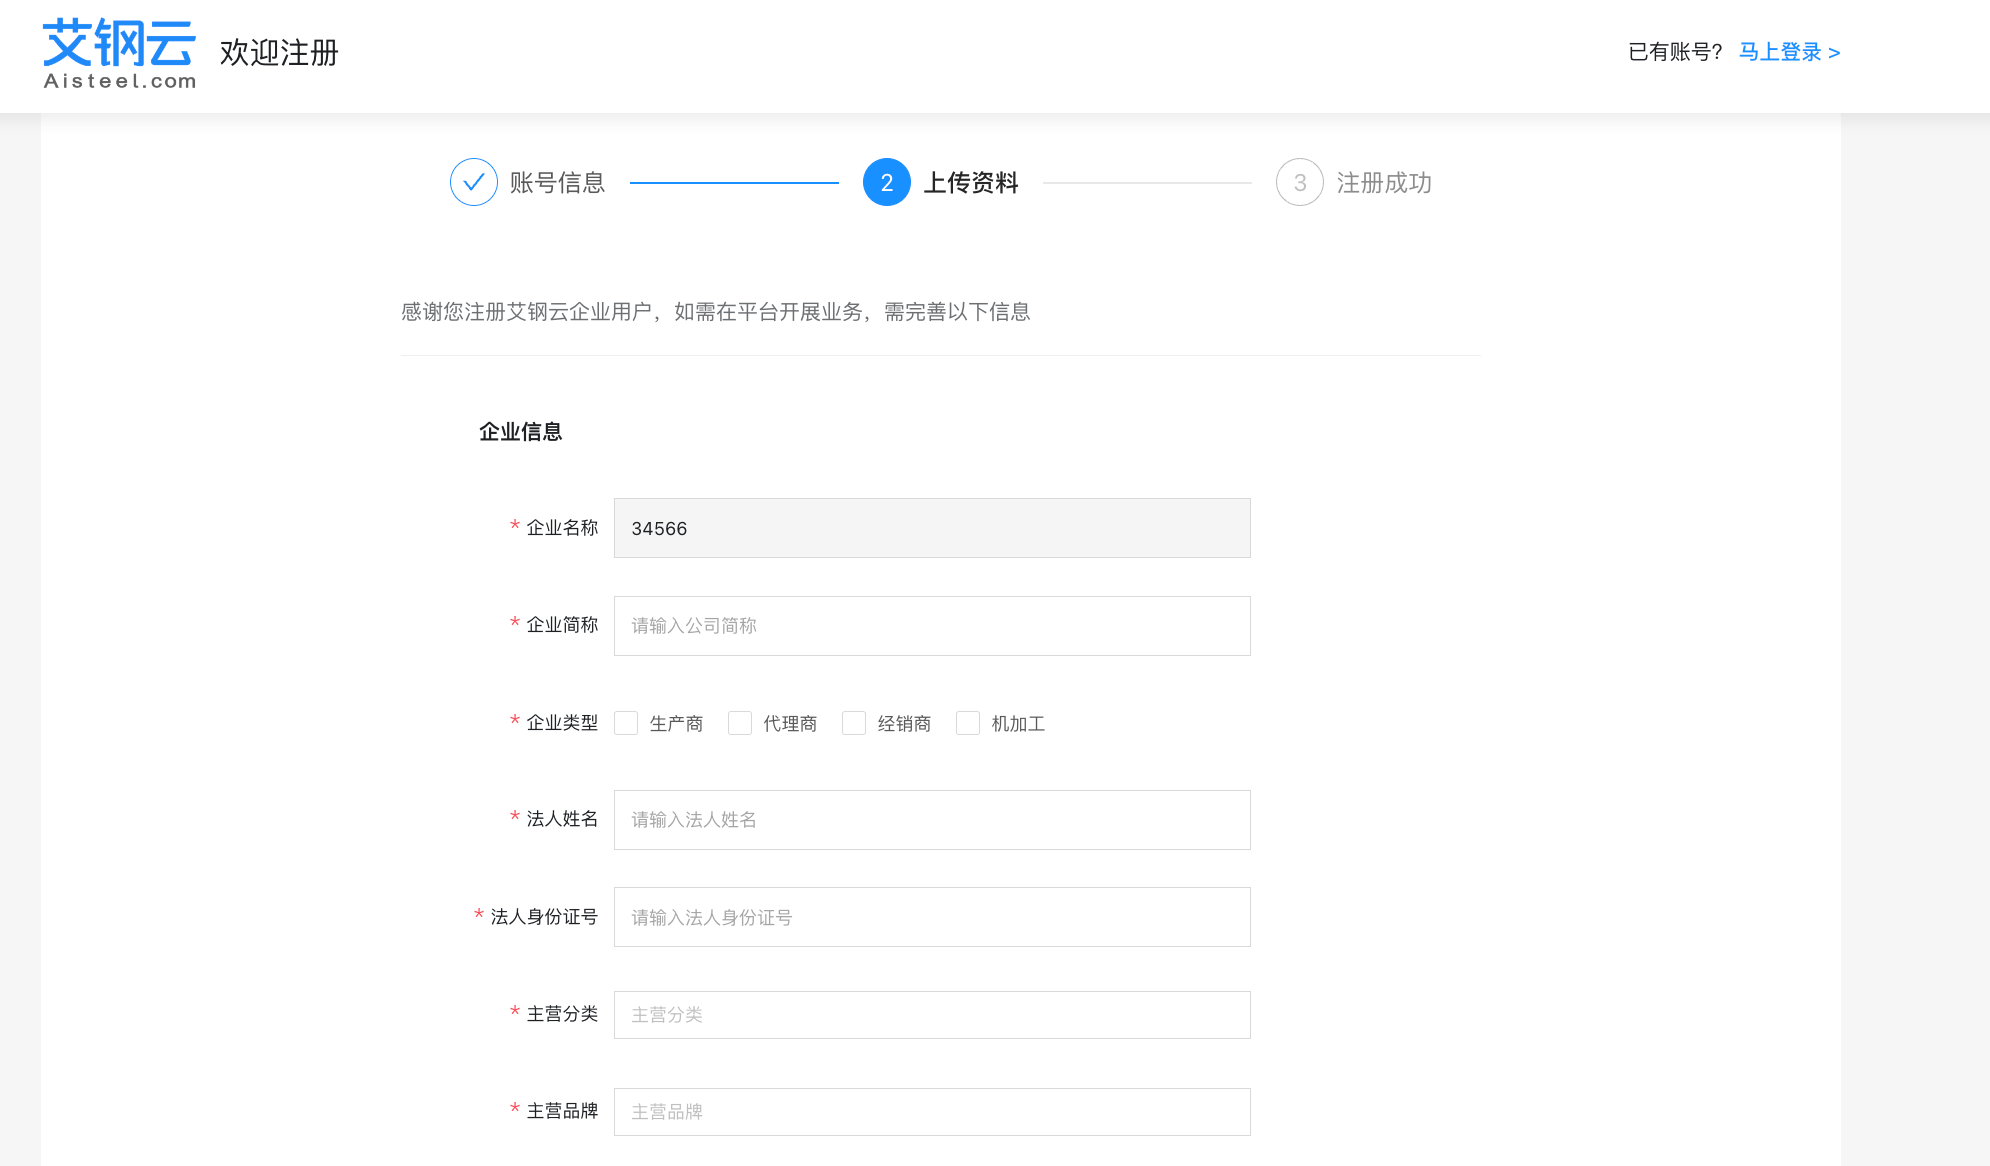Image resolution: width=1990 pixels, height=1166 pixels.
Task: Click the 上传资料 step label
Action: [x=970, y=182]
